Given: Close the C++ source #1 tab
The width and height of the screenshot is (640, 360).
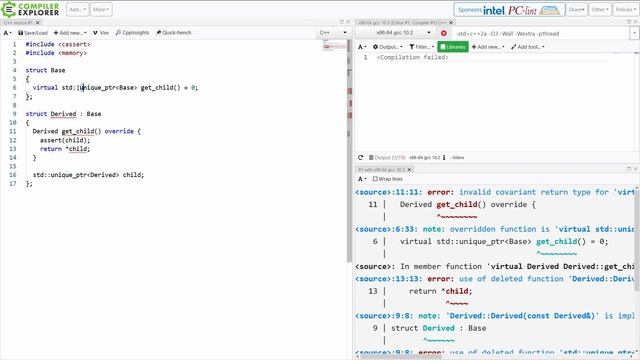Looking at the screenshot, I should click(38, 22).
